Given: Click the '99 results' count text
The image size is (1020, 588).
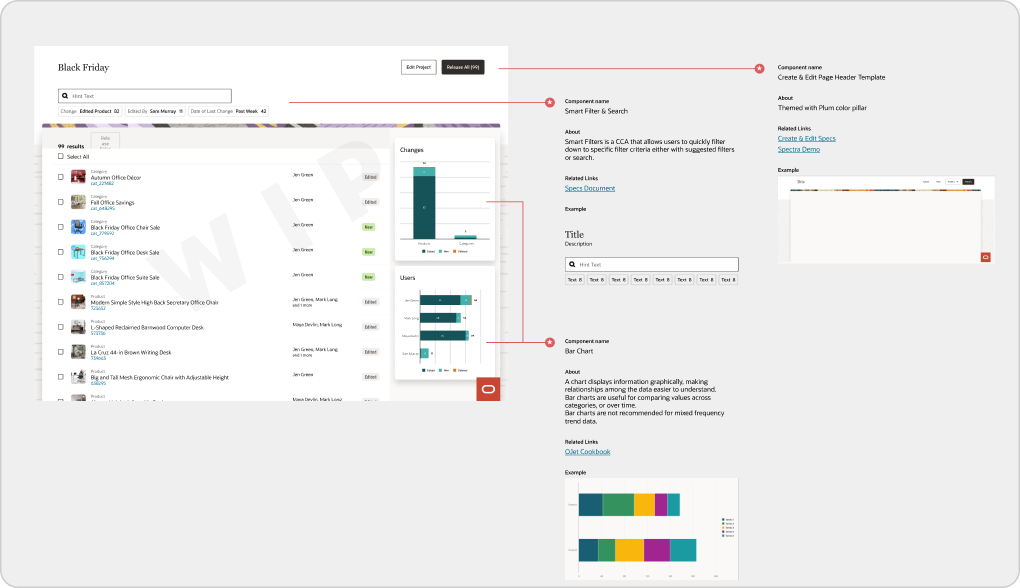Looking at the screenshot, I should click(71, 146).
